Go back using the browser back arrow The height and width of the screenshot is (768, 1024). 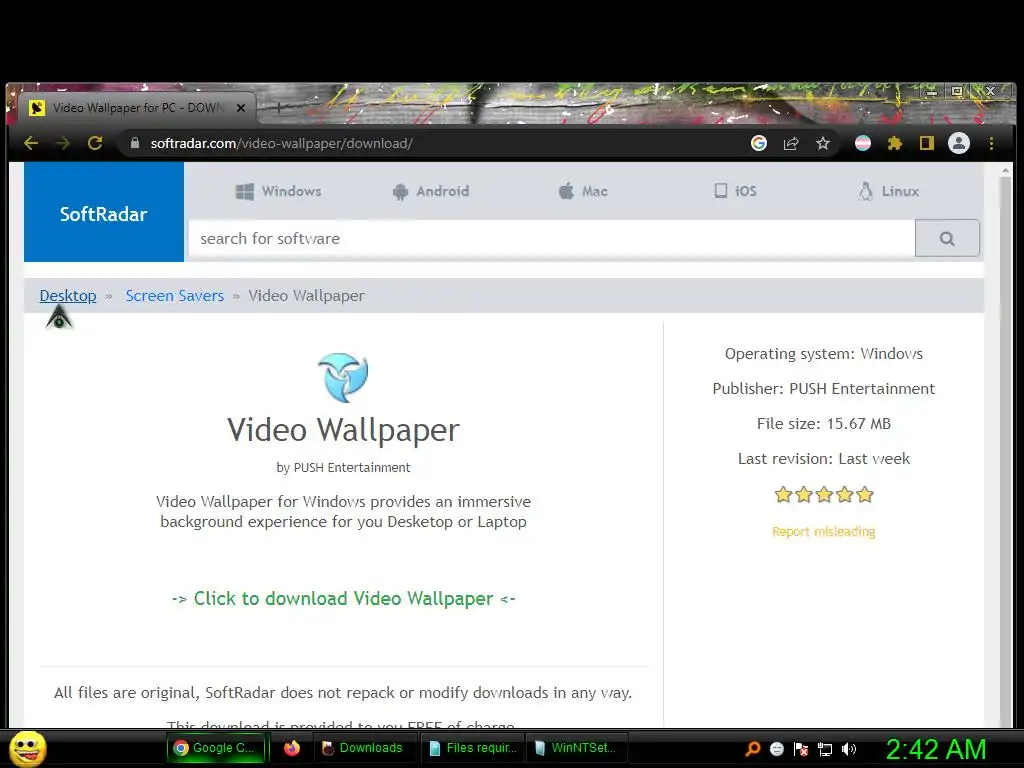(31, 143)
